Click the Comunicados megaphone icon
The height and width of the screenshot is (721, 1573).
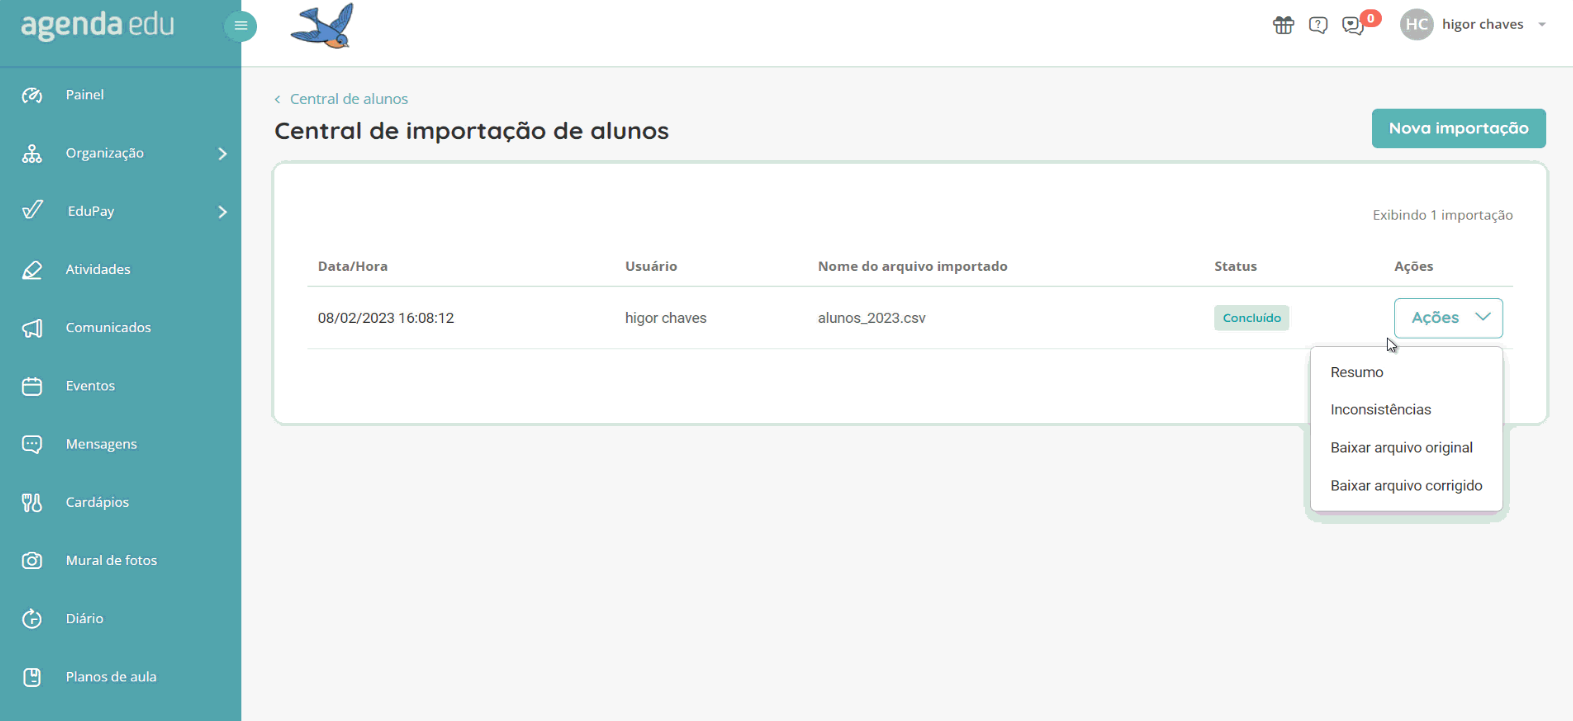(32, 328)
